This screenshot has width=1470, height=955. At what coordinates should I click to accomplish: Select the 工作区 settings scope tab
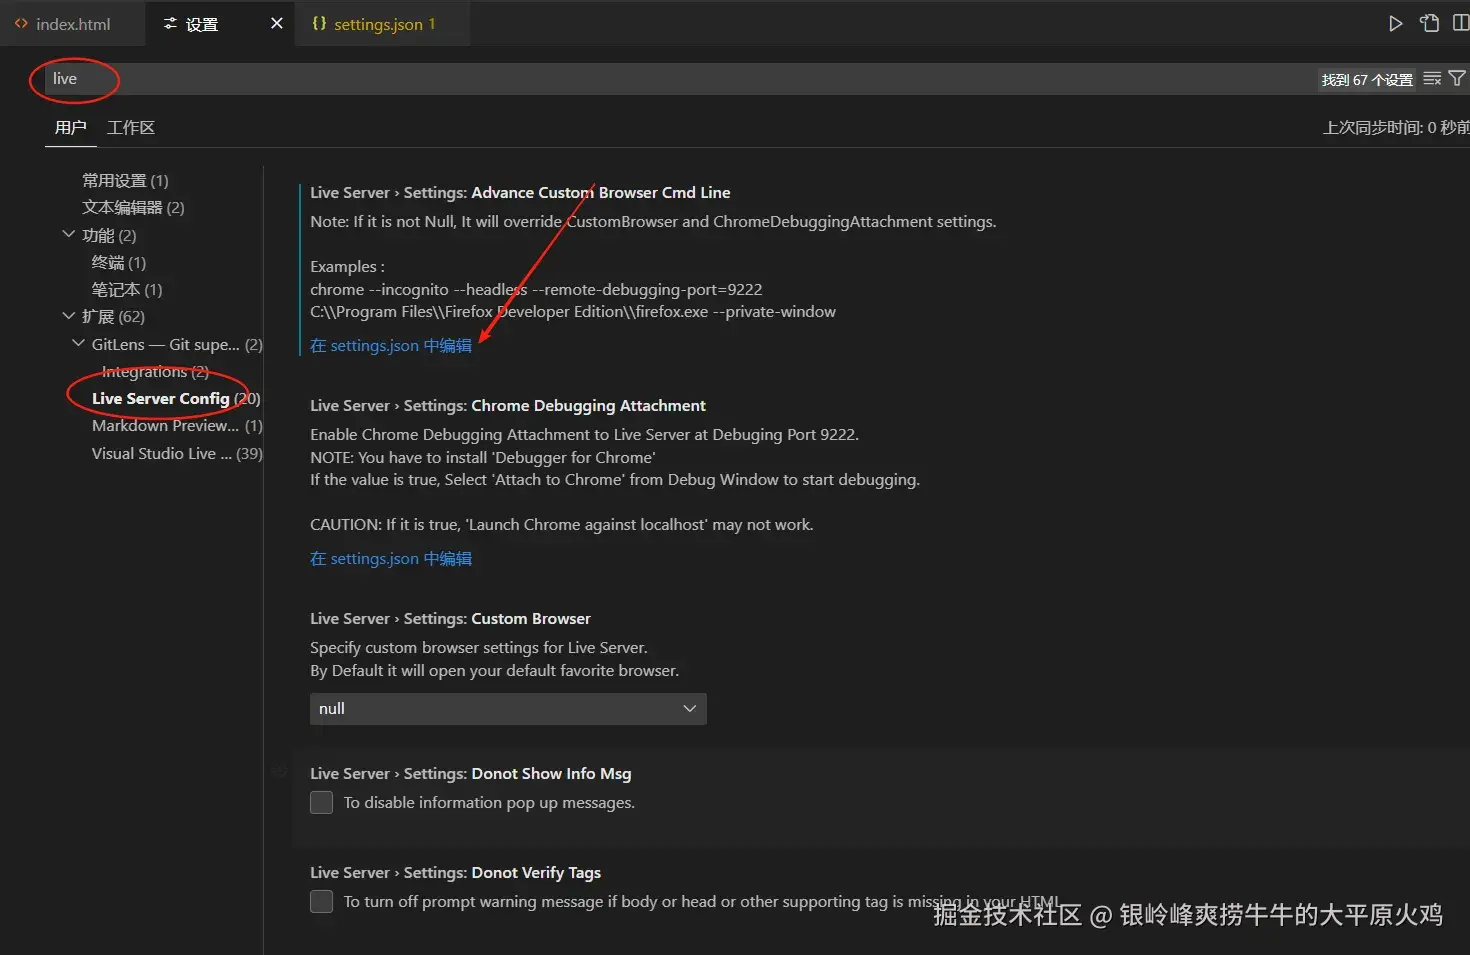(x=131, y=128)
